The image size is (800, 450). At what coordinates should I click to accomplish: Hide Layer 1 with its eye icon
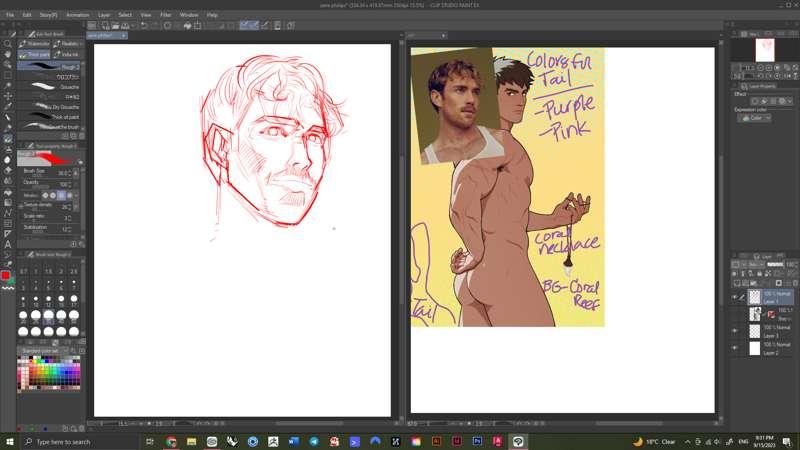[735, 297]
